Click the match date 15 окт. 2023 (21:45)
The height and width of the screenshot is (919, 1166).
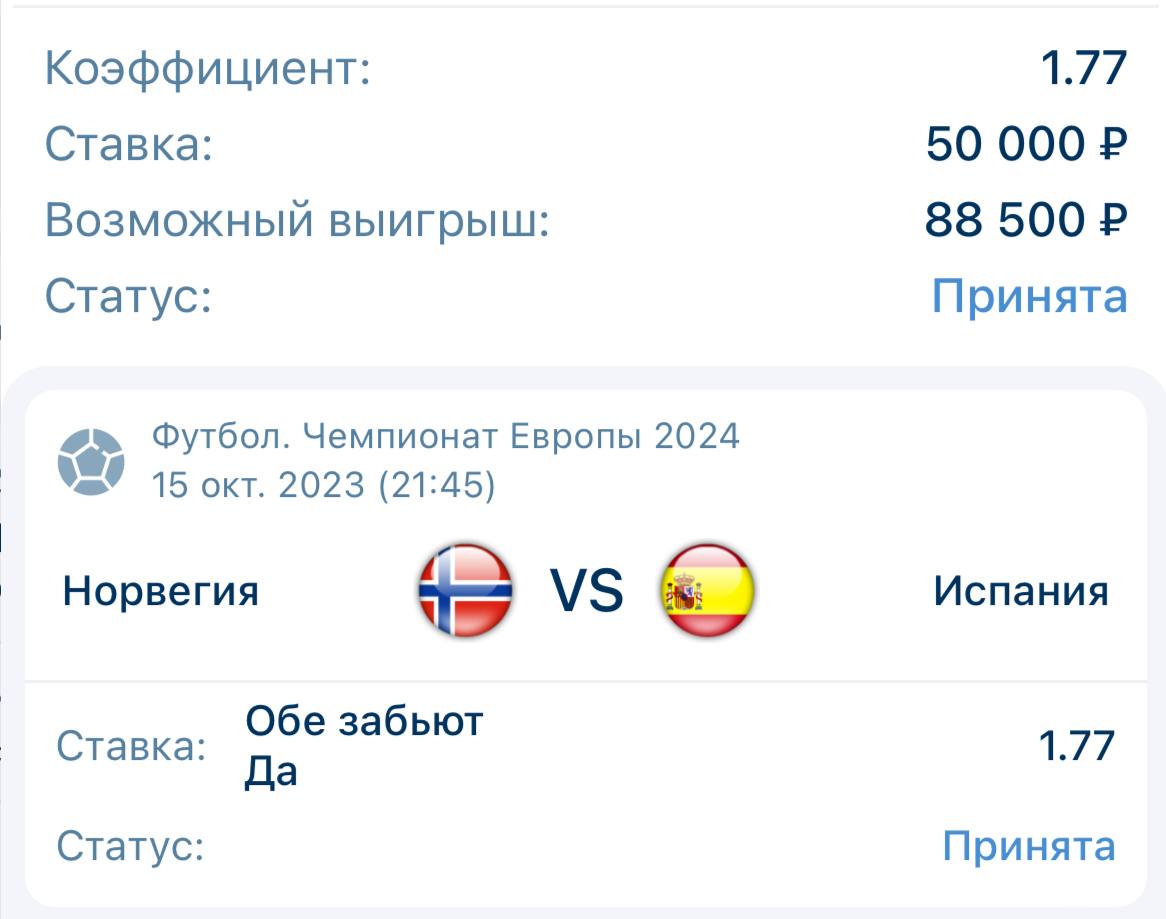point(323,485)
